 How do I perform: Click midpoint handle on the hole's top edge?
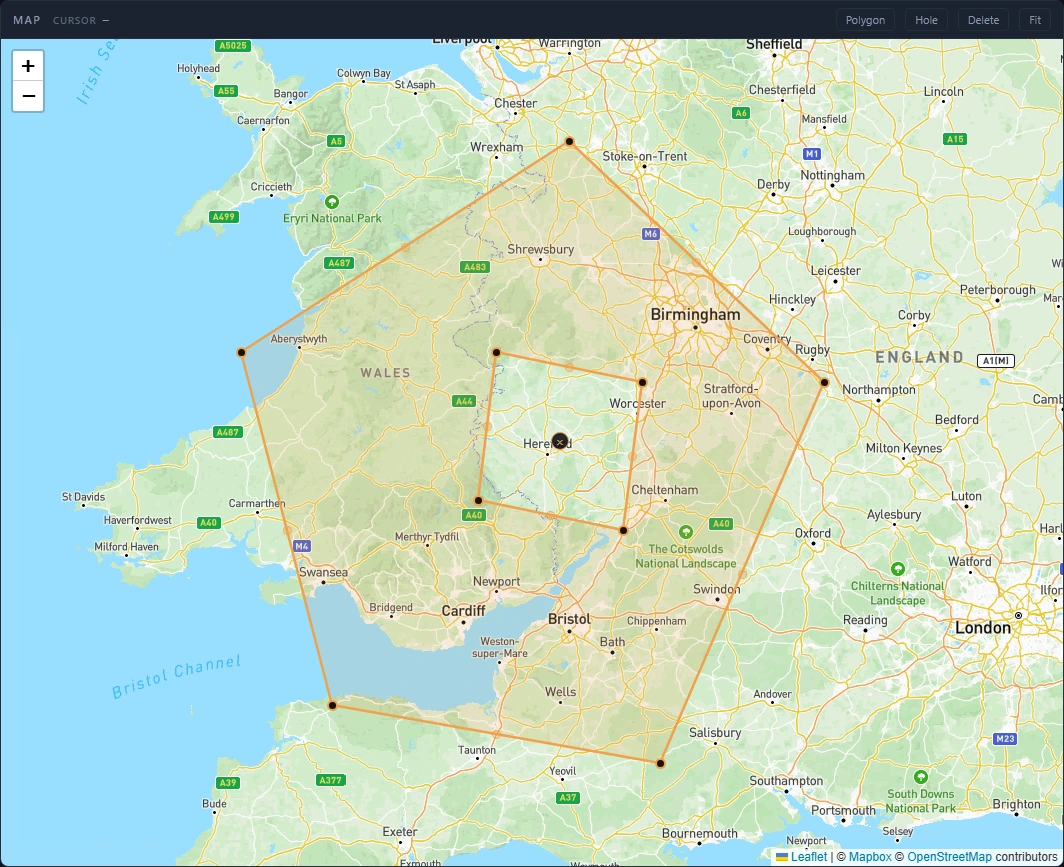click(x=569, y=368)
